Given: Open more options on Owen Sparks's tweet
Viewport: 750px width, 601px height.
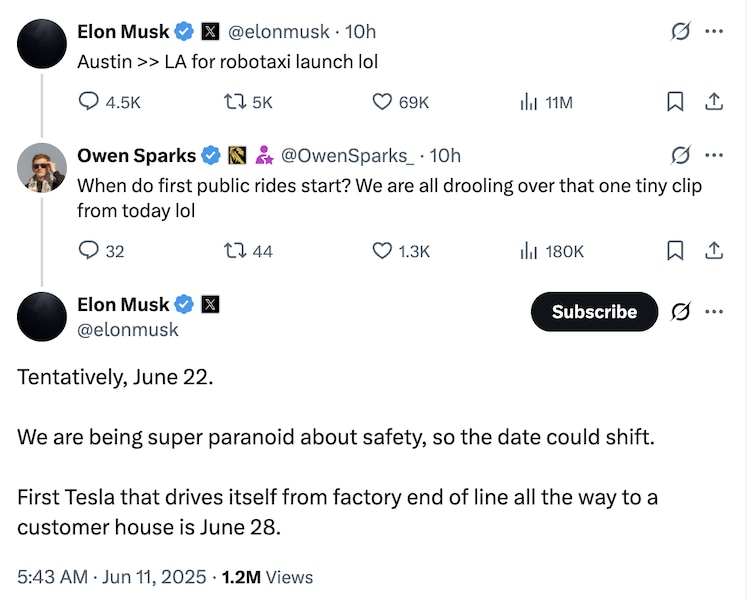Looking at the screenshot, I should [714, 155].
